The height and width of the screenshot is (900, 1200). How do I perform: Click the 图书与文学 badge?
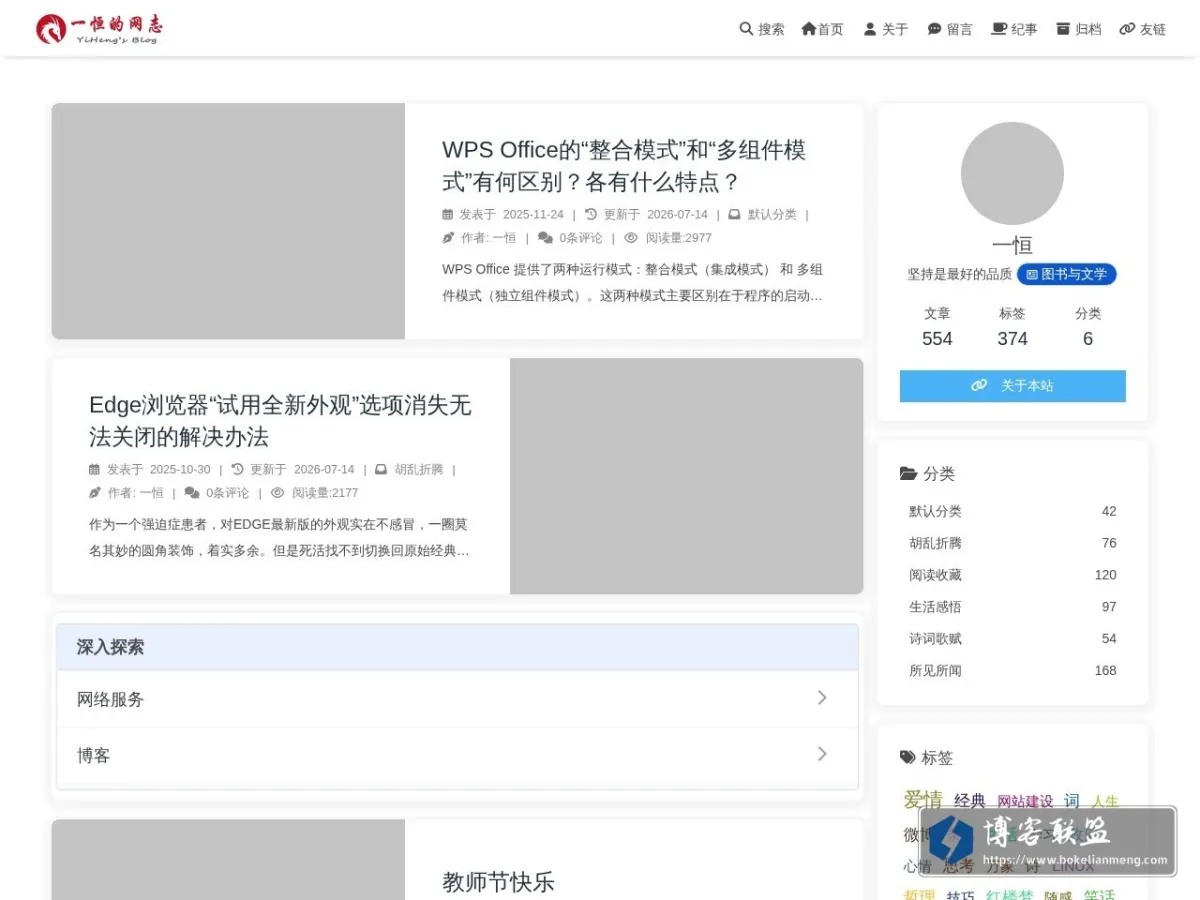click(x=1067, y=274)
